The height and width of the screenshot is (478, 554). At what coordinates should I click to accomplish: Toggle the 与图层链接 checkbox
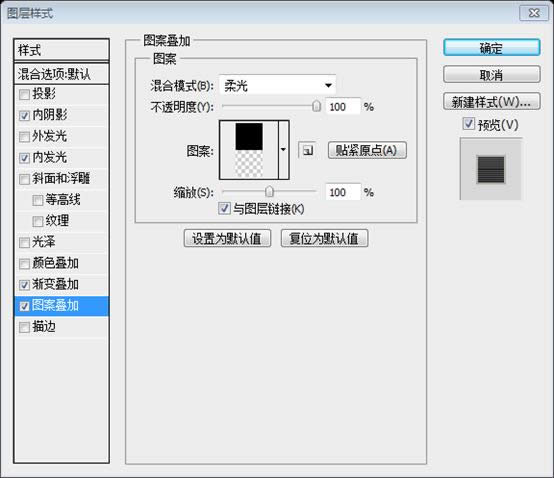coord(224,208)
